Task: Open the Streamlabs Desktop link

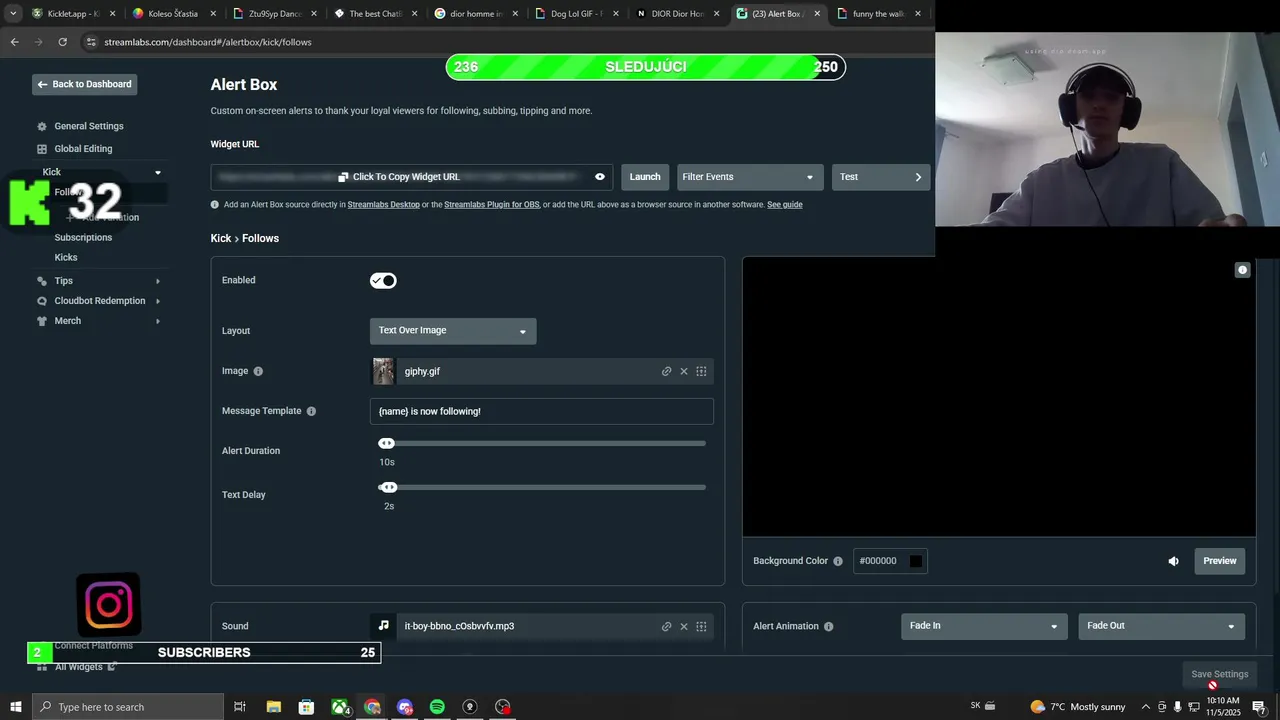Action: (383, 205)
